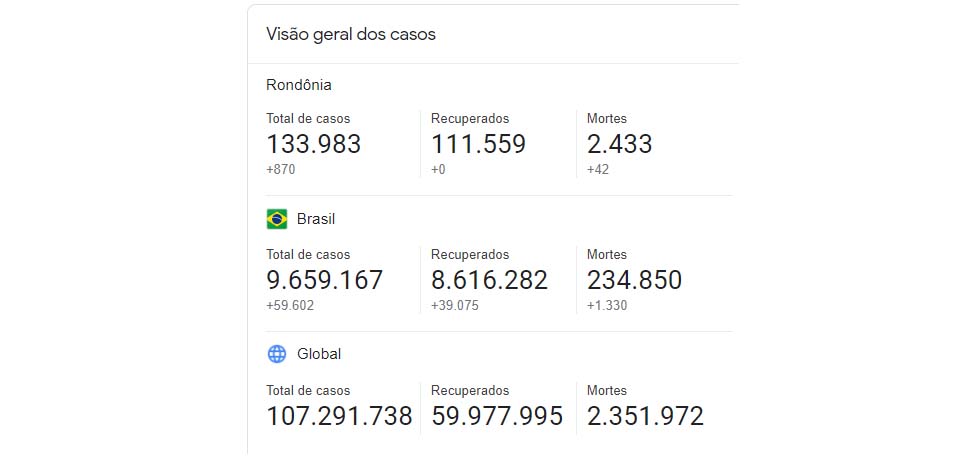Click Global deaths number 2.351.972
Image resolution: width=960 pixels, height=456 pixels.
(645, 416)
